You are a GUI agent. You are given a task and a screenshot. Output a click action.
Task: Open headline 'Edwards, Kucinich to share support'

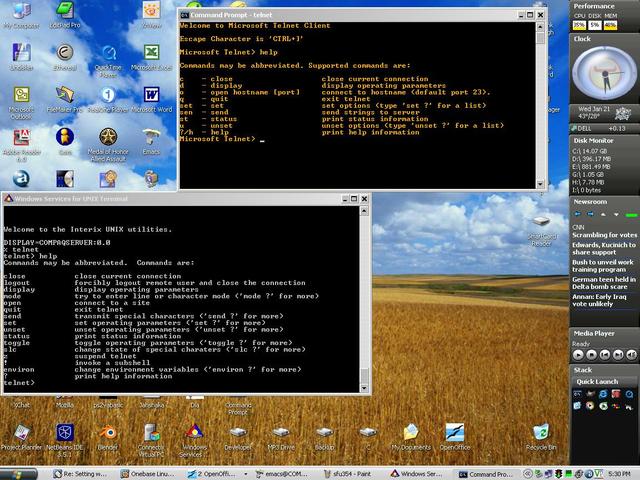(x=604, y=249)
